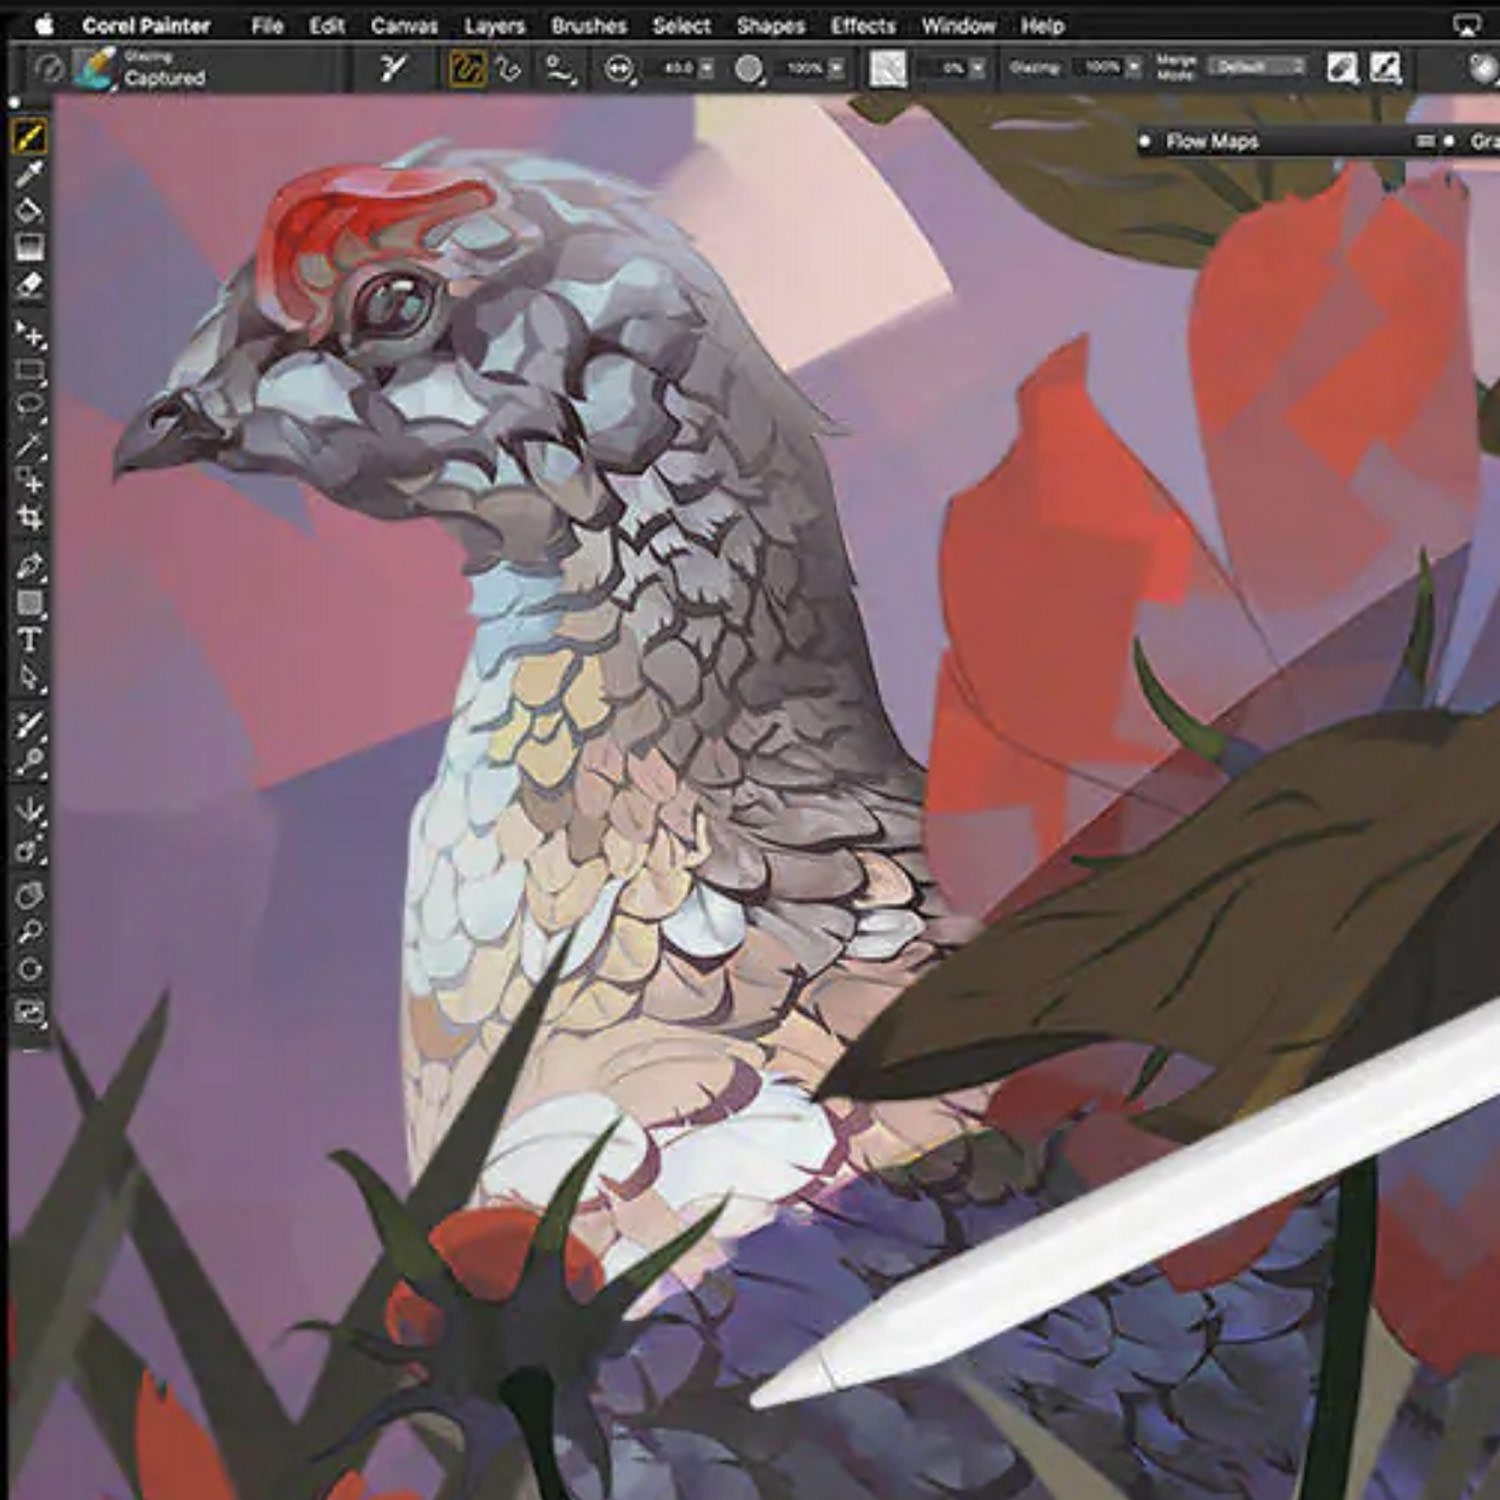Open the Brush Selector with the Glazing brush icon
1500x1500 pixels.
95,68
